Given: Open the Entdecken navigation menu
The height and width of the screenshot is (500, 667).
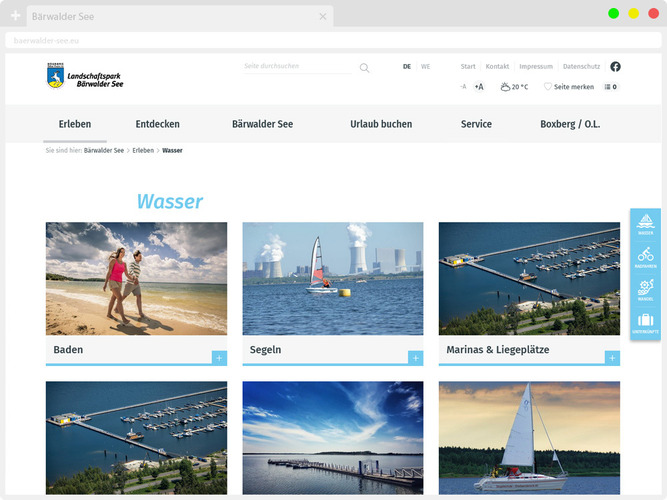Looking at the screenshot, I should click(158, 124).
